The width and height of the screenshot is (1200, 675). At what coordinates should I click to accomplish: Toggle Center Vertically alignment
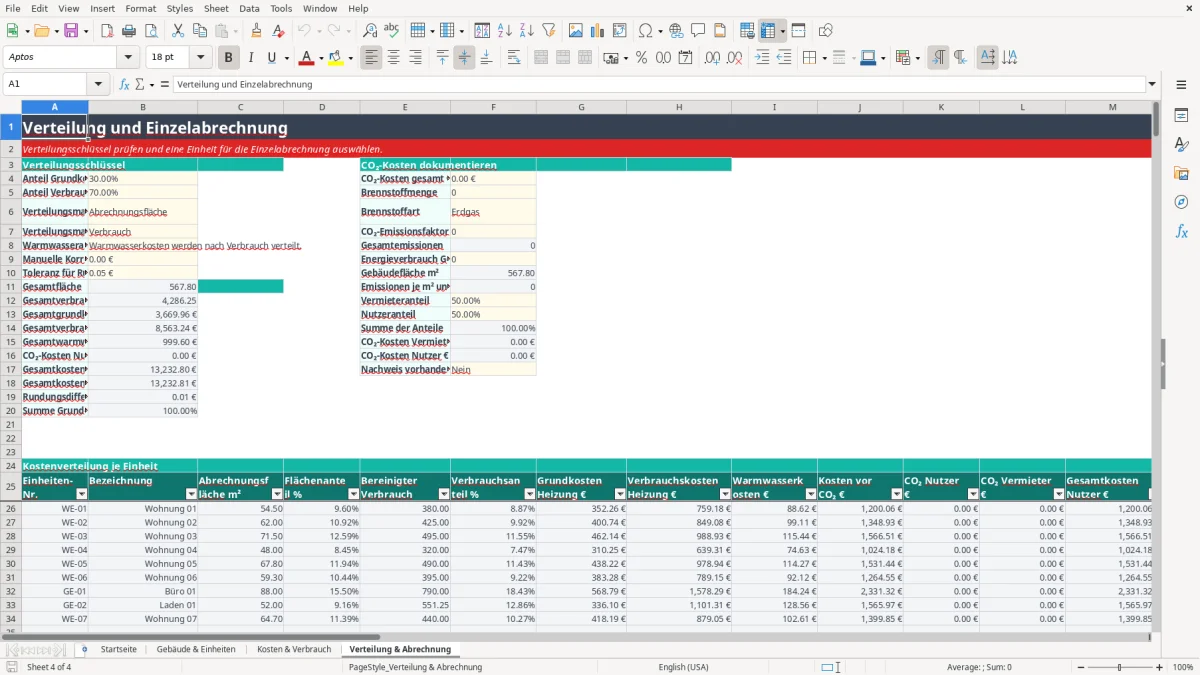[464, 58]
